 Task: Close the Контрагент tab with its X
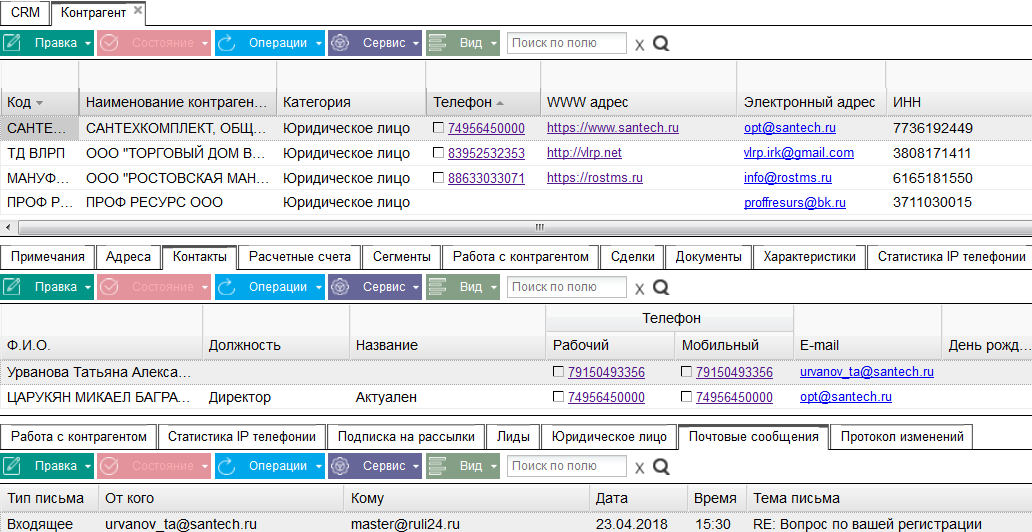coord(137,11)
